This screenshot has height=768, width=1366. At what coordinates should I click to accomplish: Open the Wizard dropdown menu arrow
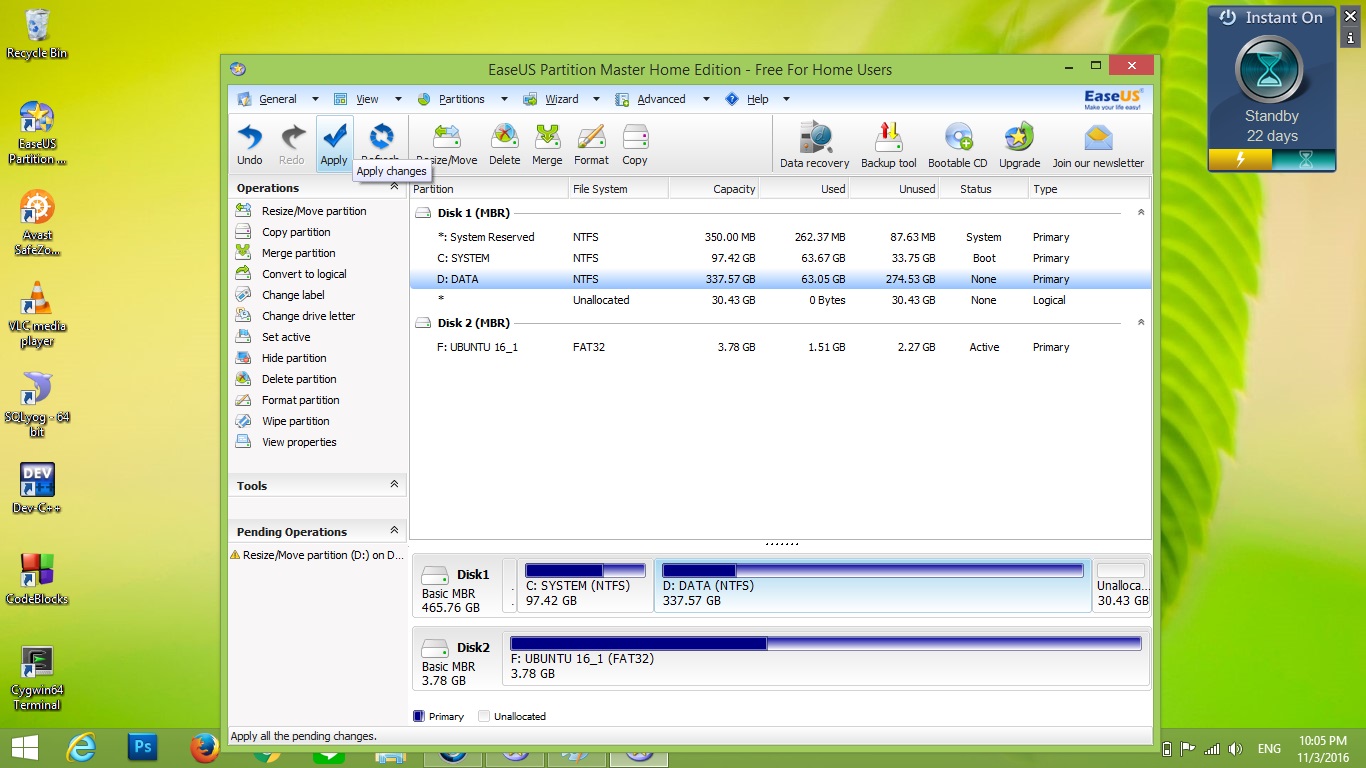pyautogui.click(x=595, y=99)
